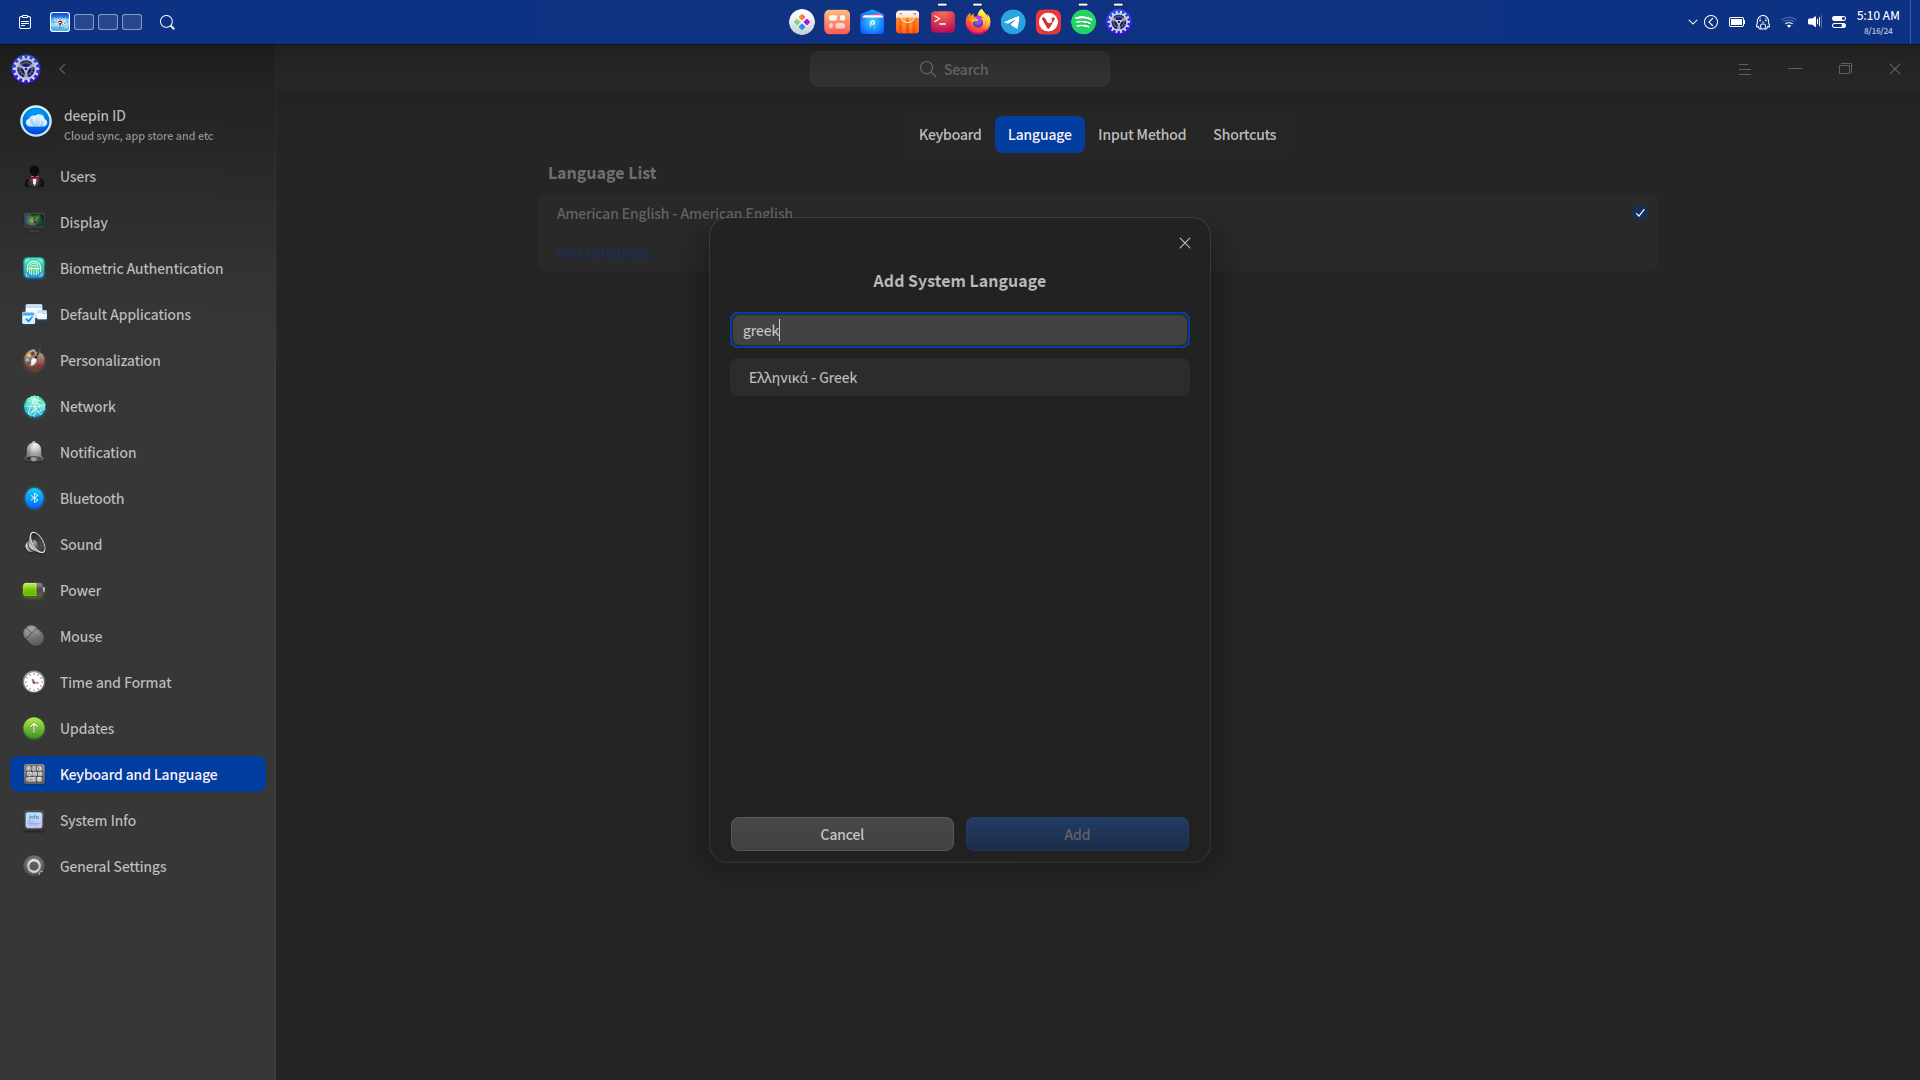Click the Add button in the dialog
Viewport: 1920px width, 1080px height.
pos(1077,834)
